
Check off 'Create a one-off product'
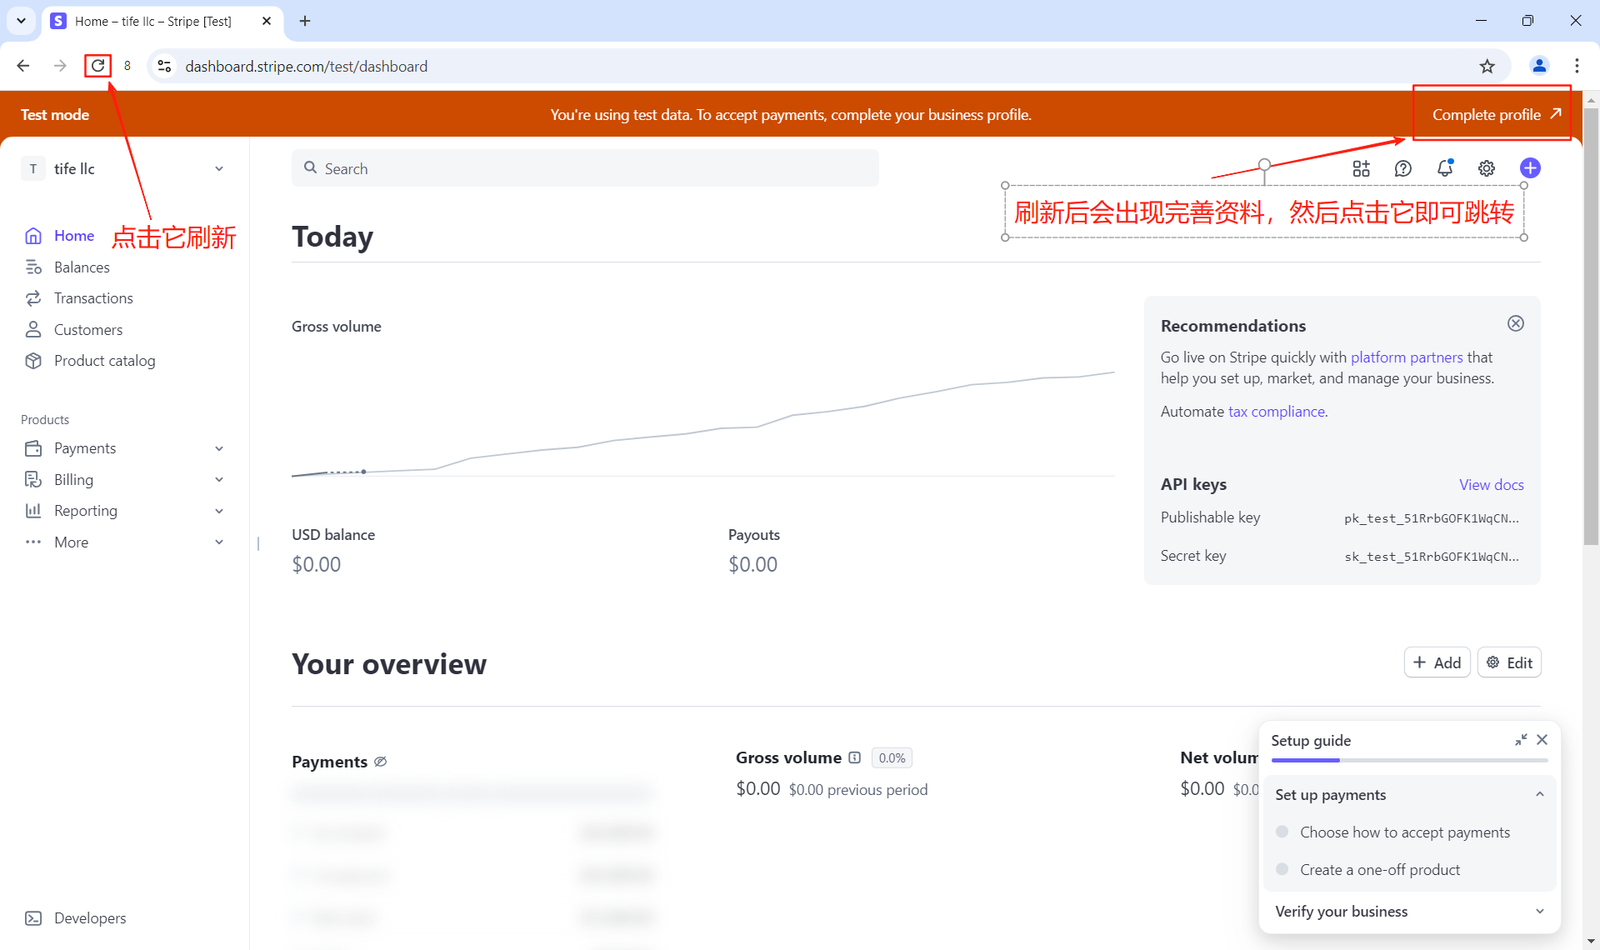point(1283,869)
